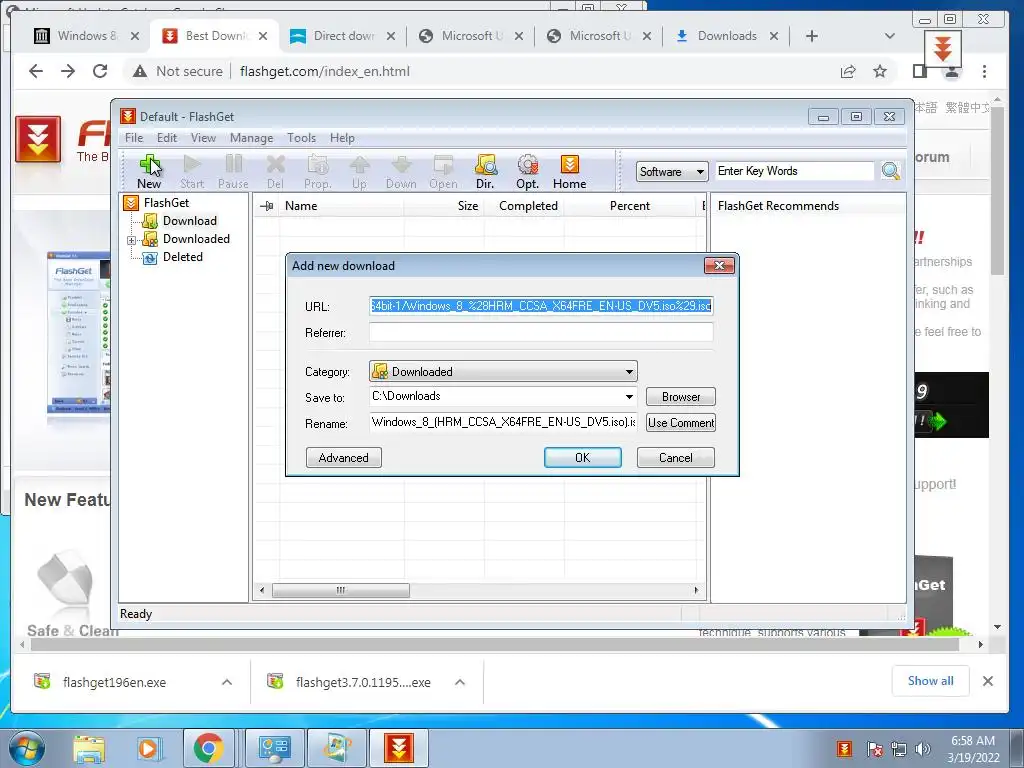Viewport: 1024px width, 768px height.
Task: Click the search magnifier icon in FlashGet
Action: tap(891, 171)
